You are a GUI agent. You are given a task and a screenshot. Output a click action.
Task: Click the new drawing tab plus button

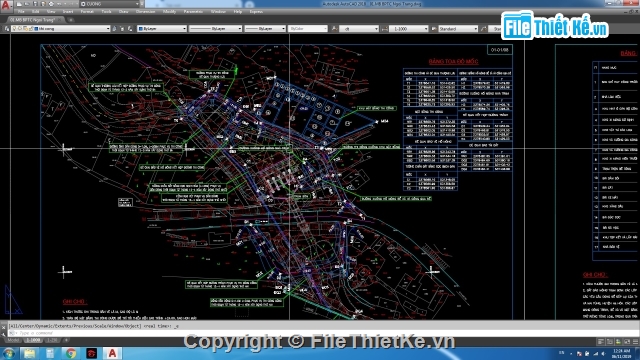(x=71, y=19)
